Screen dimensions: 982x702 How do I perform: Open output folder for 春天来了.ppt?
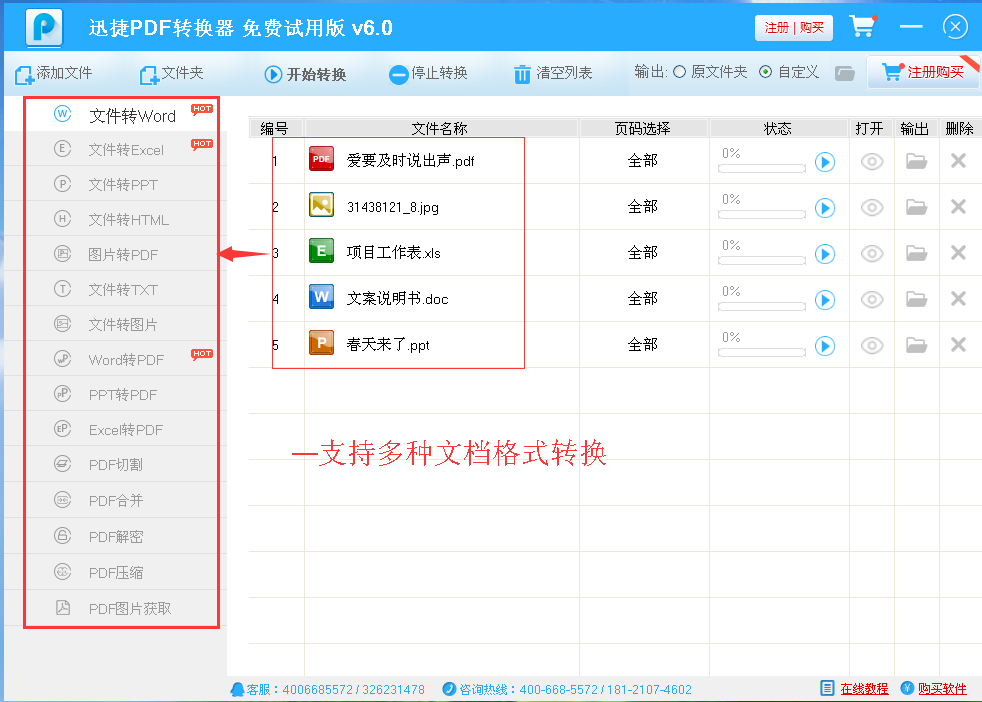point(916,344)
